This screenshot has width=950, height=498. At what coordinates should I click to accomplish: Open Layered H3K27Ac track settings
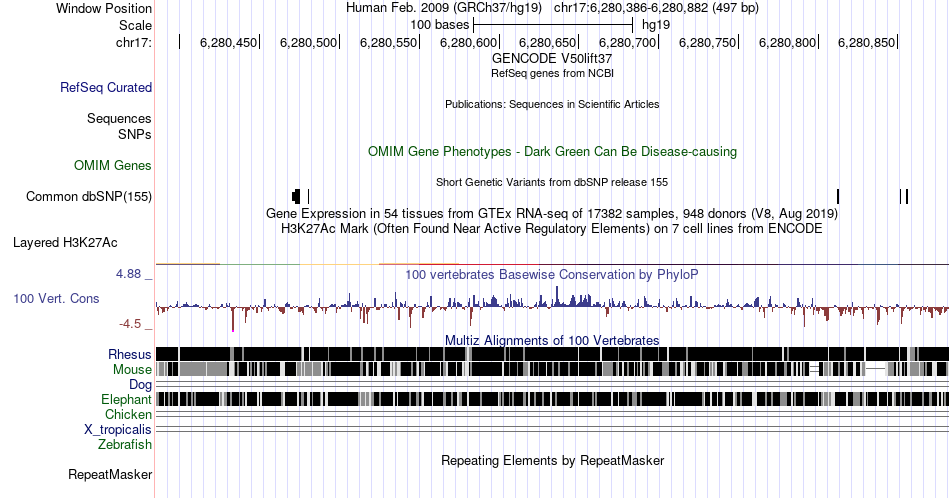[65, 242]
